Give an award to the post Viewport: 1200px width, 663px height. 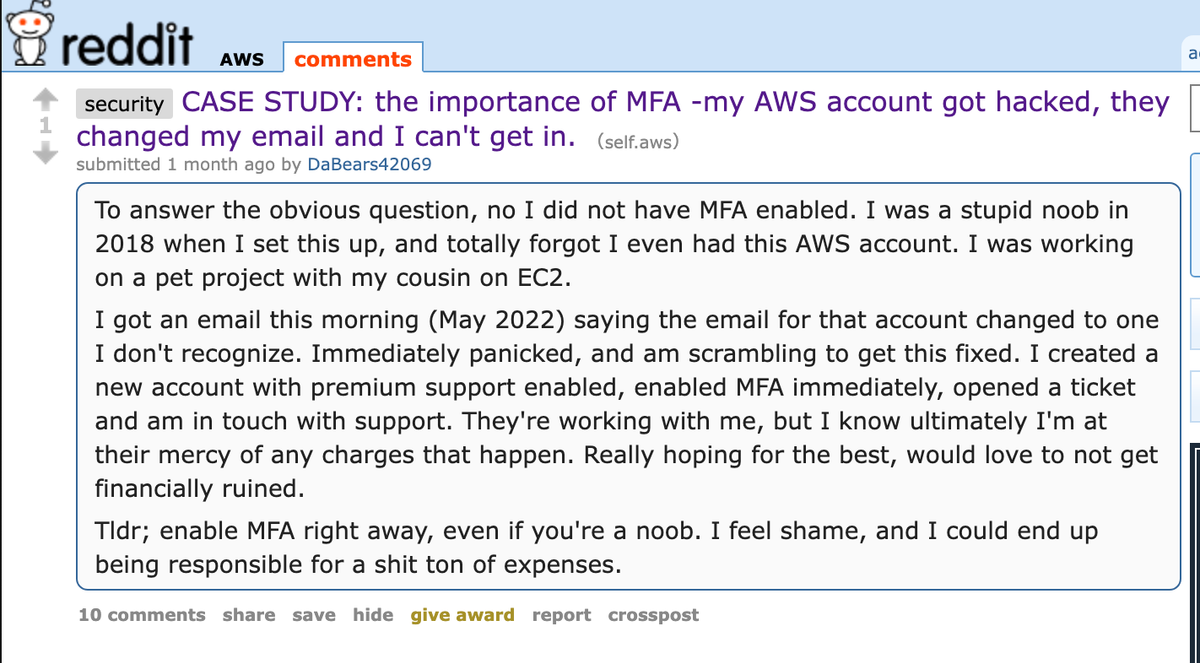(x=462, y=614)
